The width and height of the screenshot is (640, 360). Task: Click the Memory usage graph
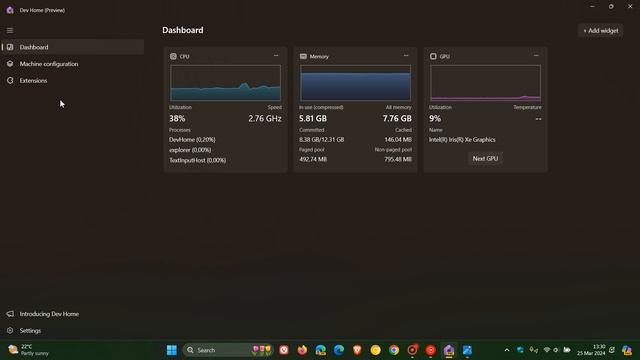click(x=356, y=83)
